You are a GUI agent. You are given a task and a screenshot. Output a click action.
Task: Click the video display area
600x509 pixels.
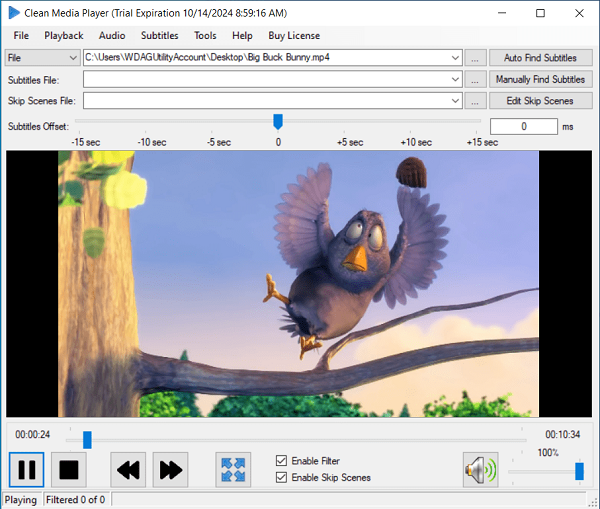coord(298,284)
